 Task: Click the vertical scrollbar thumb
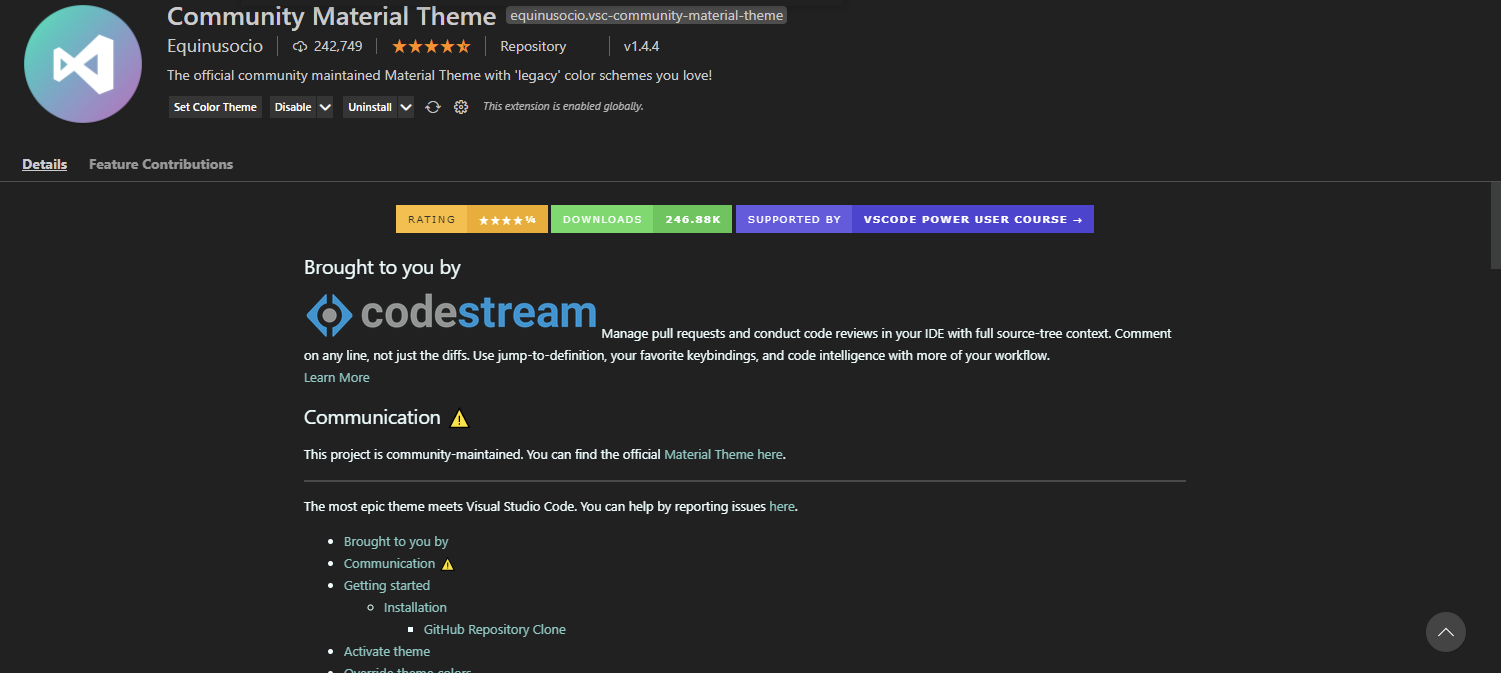[1496, 225]
